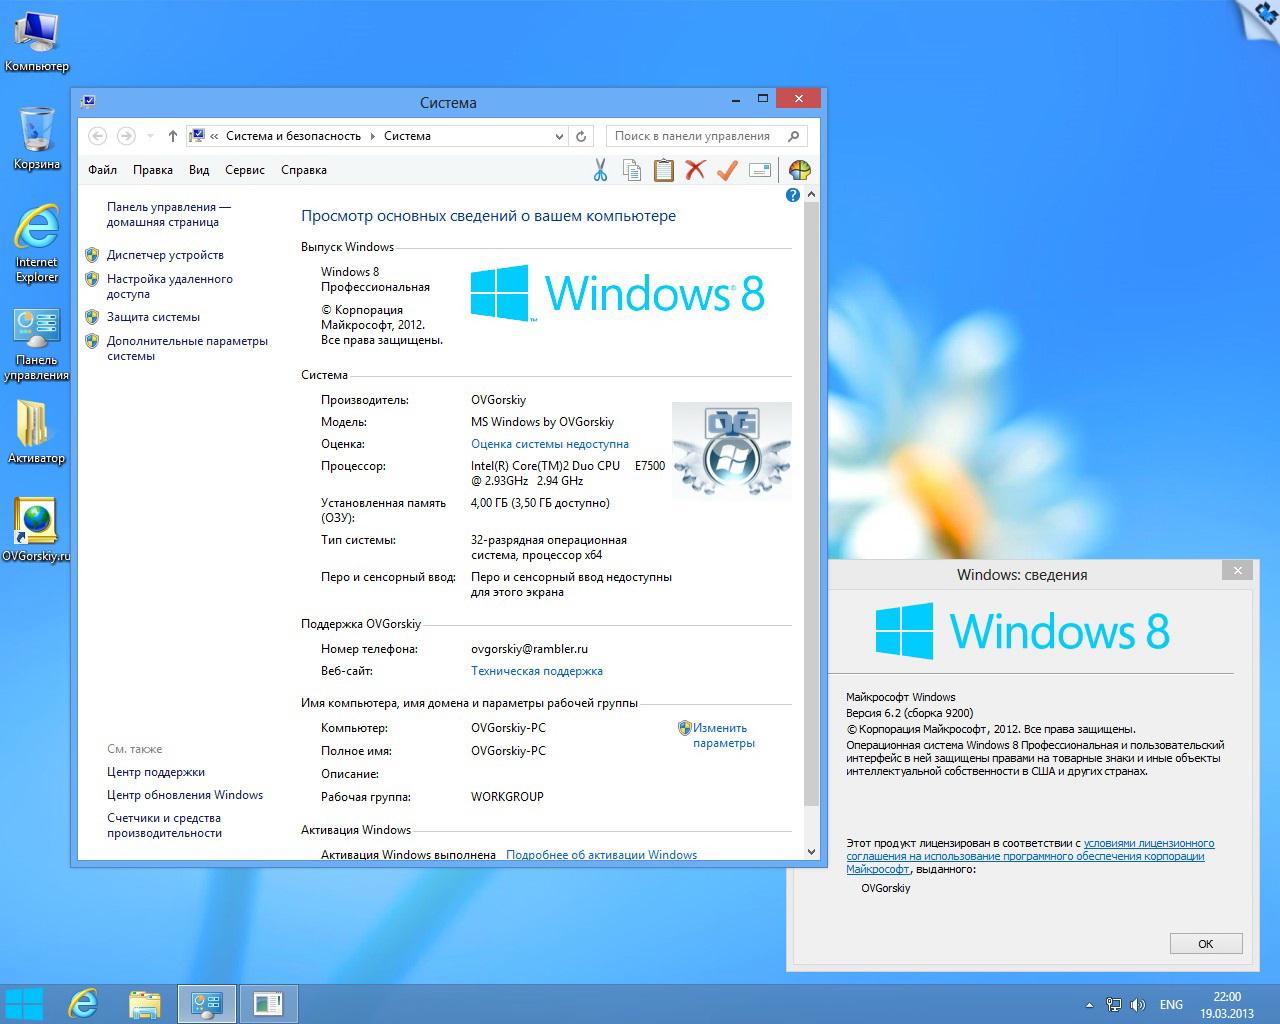Click the Copy icon in toolbar
Image resolution: width=1280 pixels, height=1024 pixels.
[x=632, y=171]
